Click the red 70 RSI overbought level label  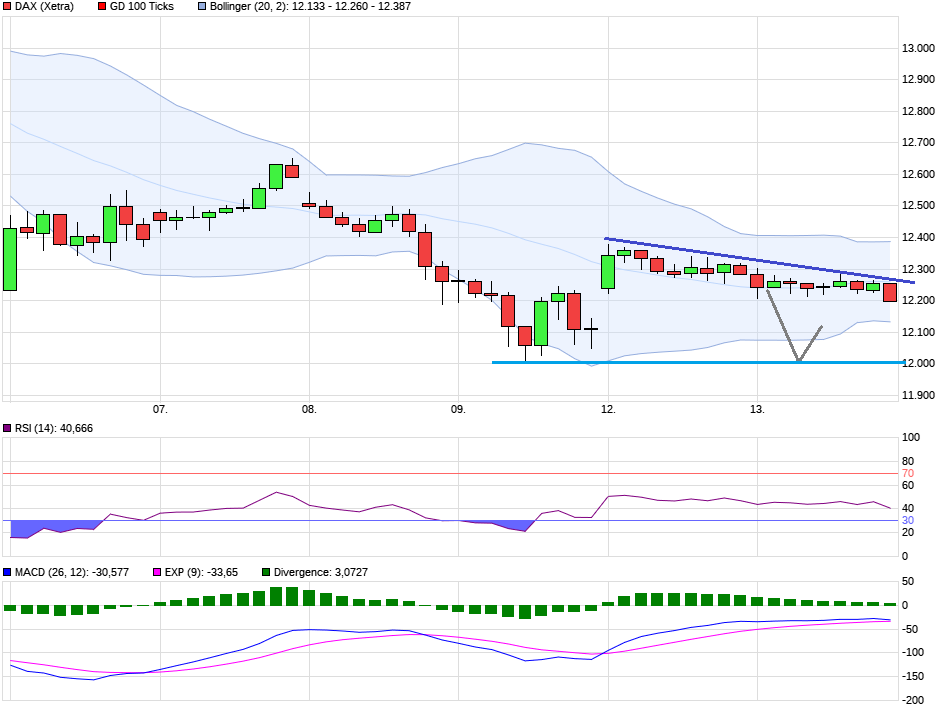pyautogui.click(x=907, y=473)
